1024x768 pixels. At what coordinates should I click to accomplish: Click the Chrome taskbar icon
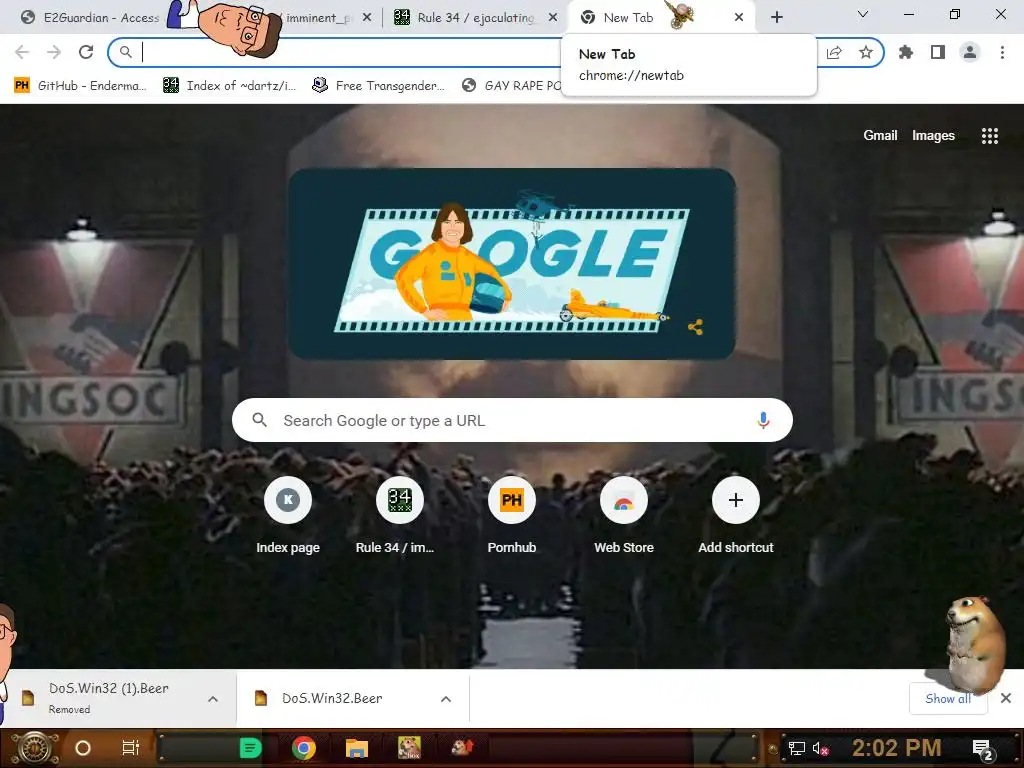pos(304,748)
